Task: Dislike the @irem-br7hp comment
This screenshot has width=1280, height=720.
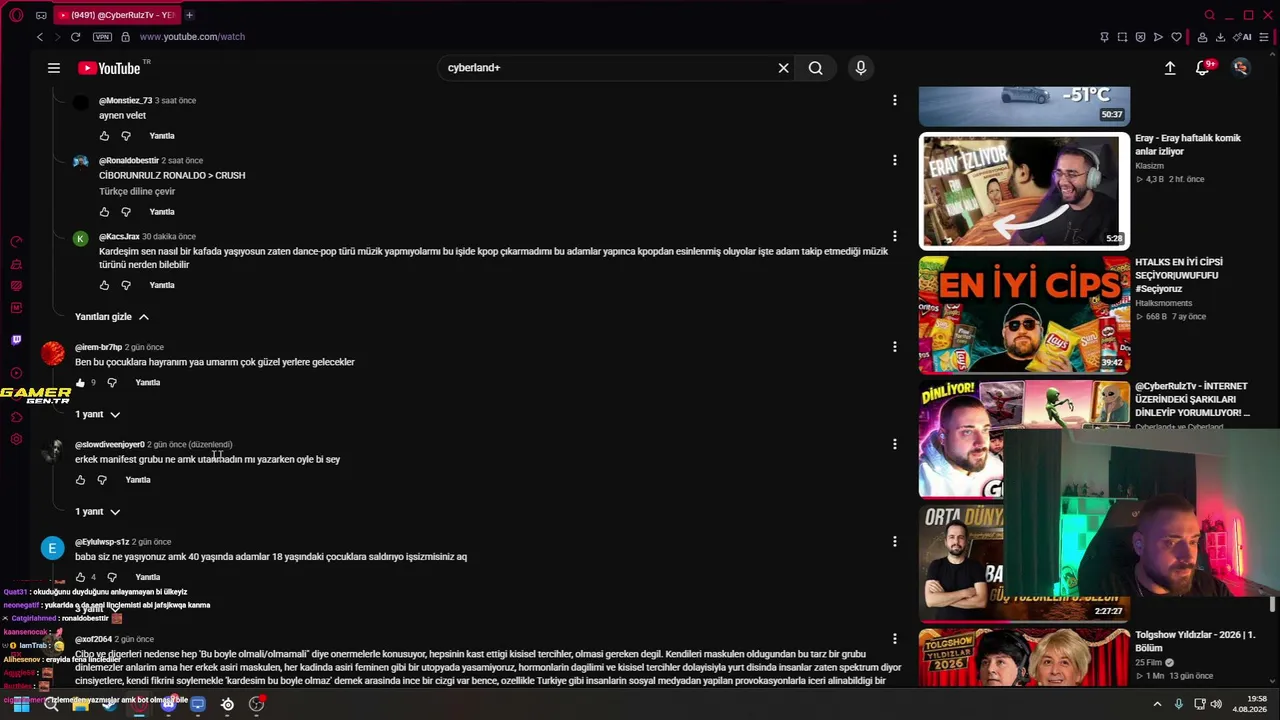Action: pyautogui.click(x=112, y=382)
